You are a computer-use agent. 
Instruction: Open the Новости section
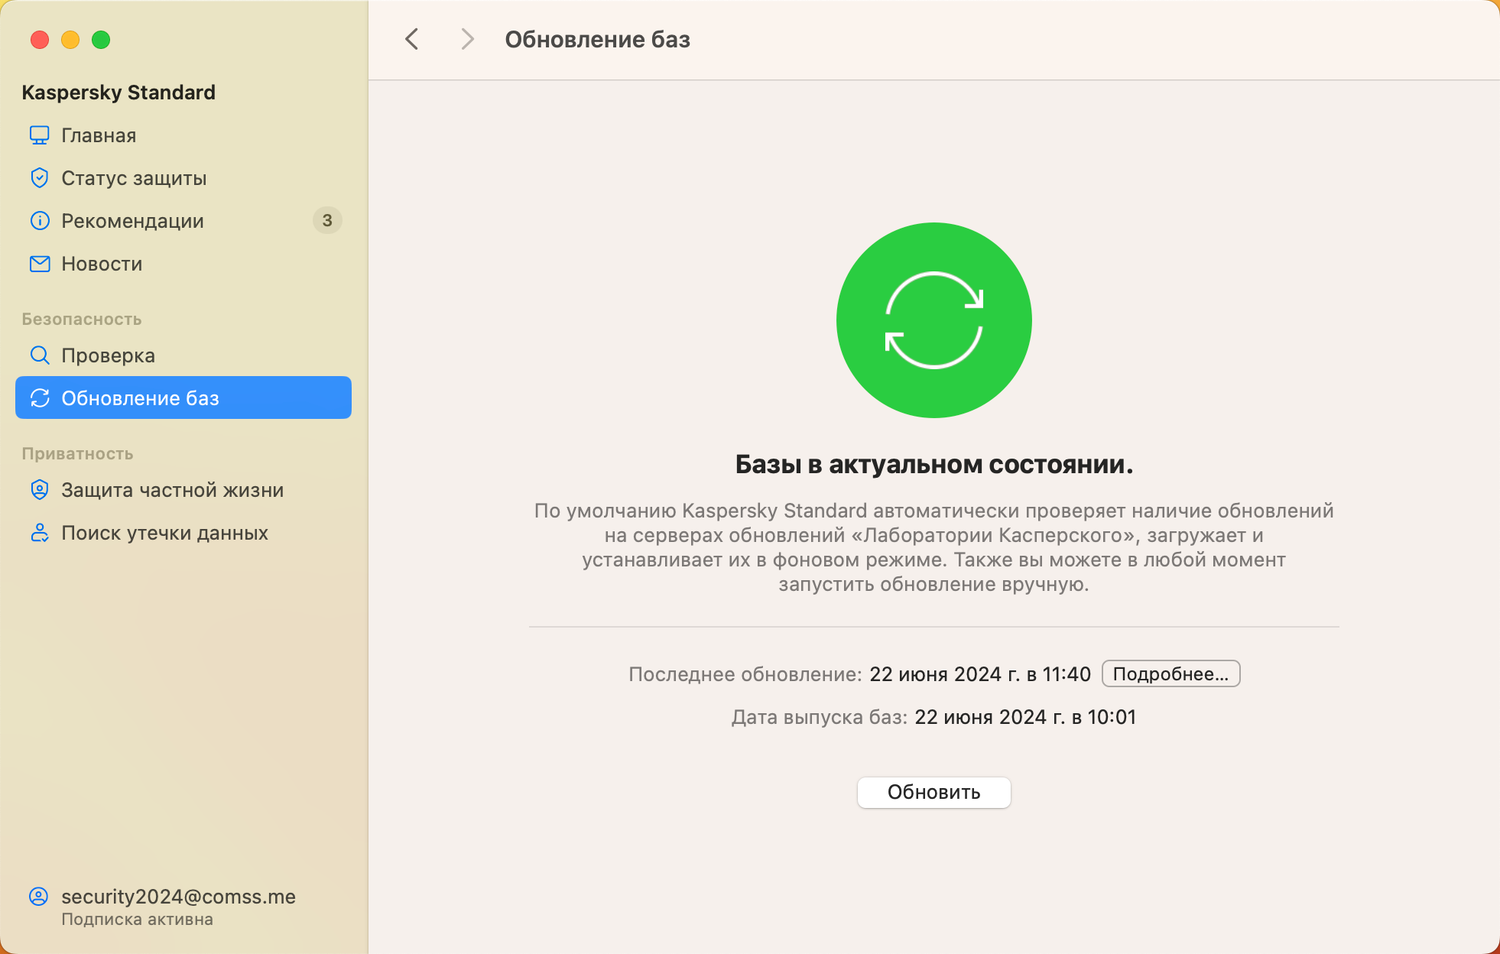coord(183,264)
